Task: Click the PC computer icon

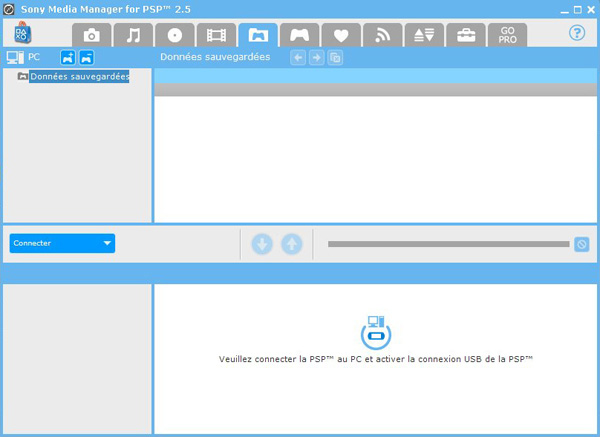Action: [x=15, y=57]
